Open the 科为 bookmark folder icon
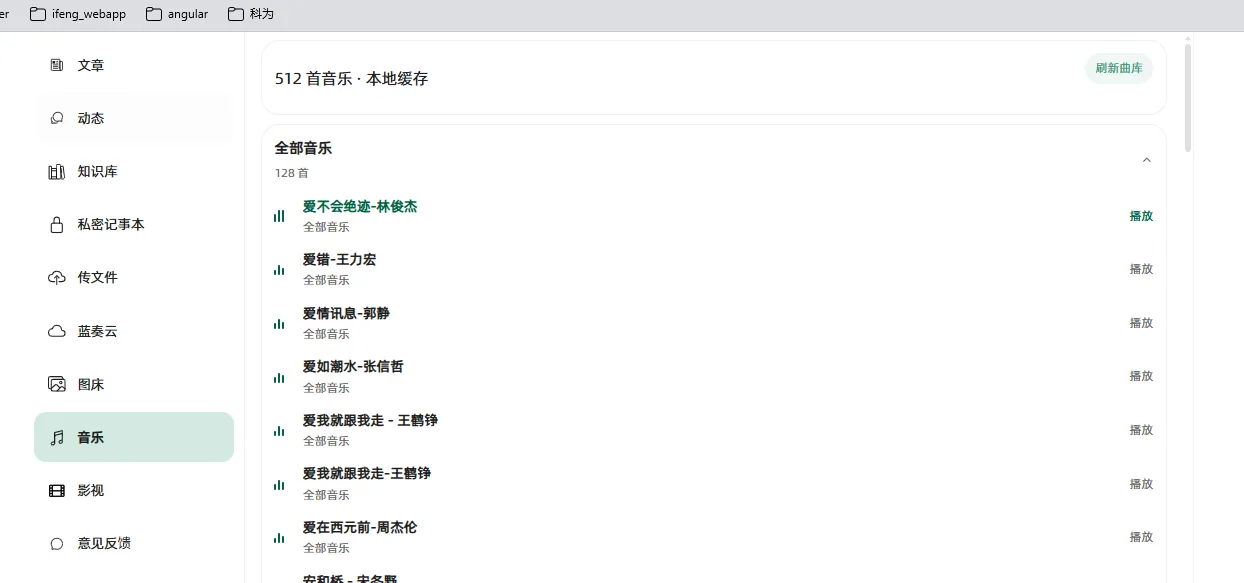The image size is (1244, 583). (236, 14)
